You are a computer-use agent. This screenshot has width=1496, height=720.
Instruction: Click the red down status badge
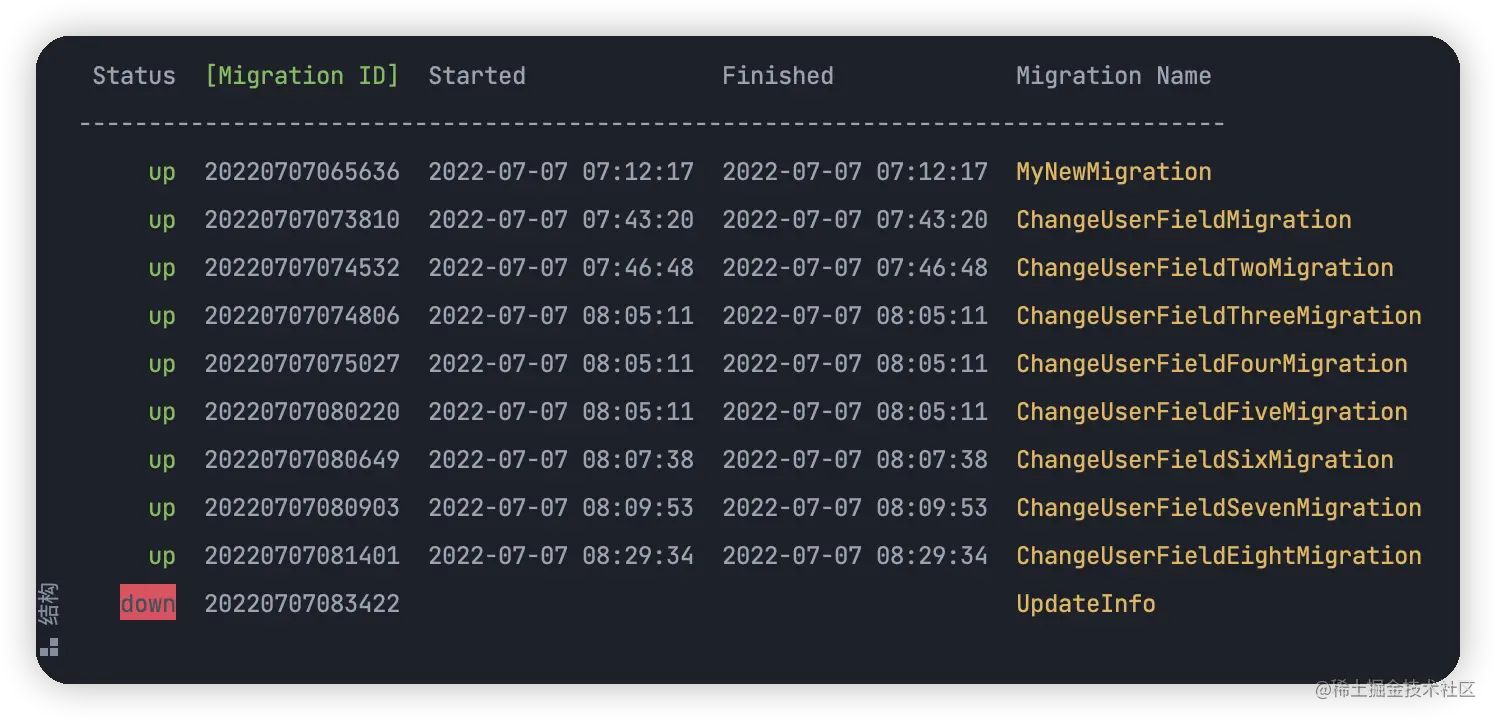click(148, 603)
